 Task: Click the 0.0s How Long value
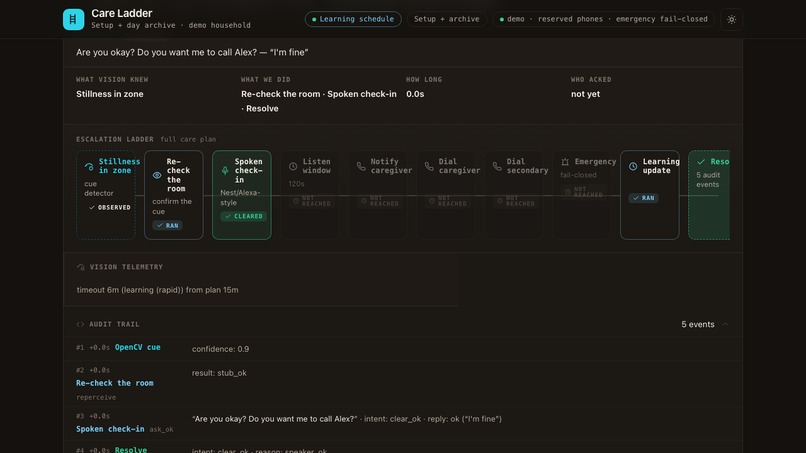click(x=415, y=94)
